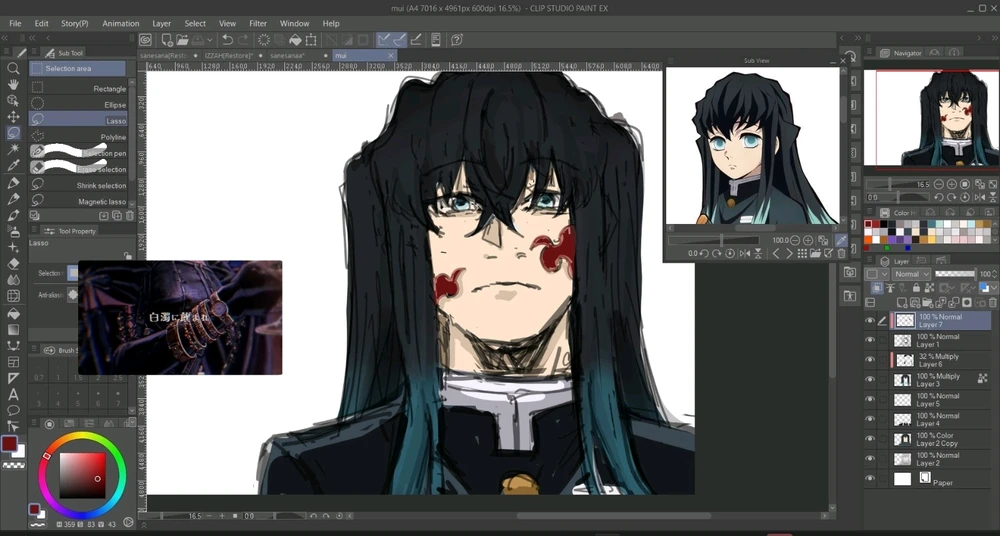Click the dark red foreground color swatch
1000x536 pixels.
tap(9, 444)
